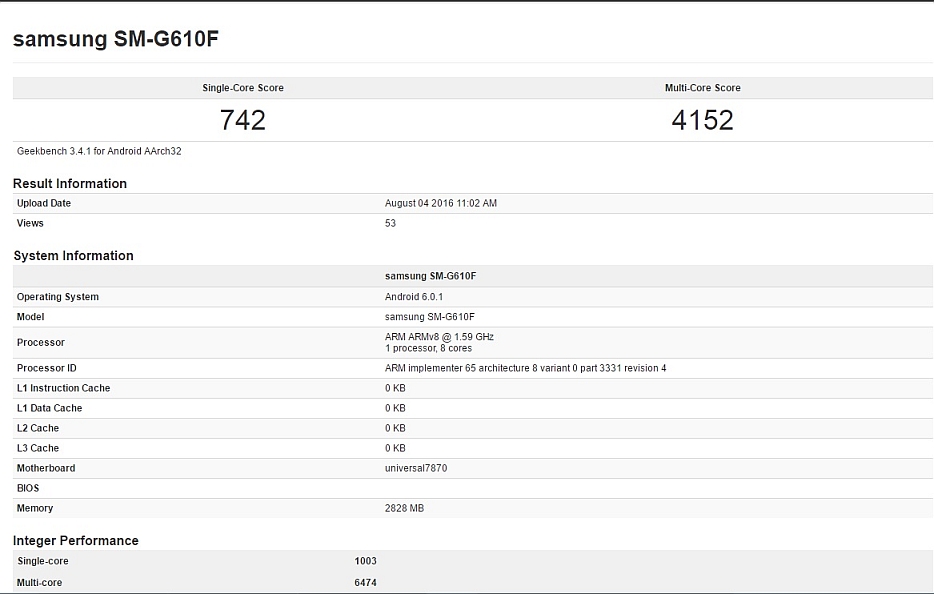Viewport: 934px width, 594px height.
Task: Click "Geekbench 3.4.1 for Android AArch32" text
Action: tap(99, 151)
